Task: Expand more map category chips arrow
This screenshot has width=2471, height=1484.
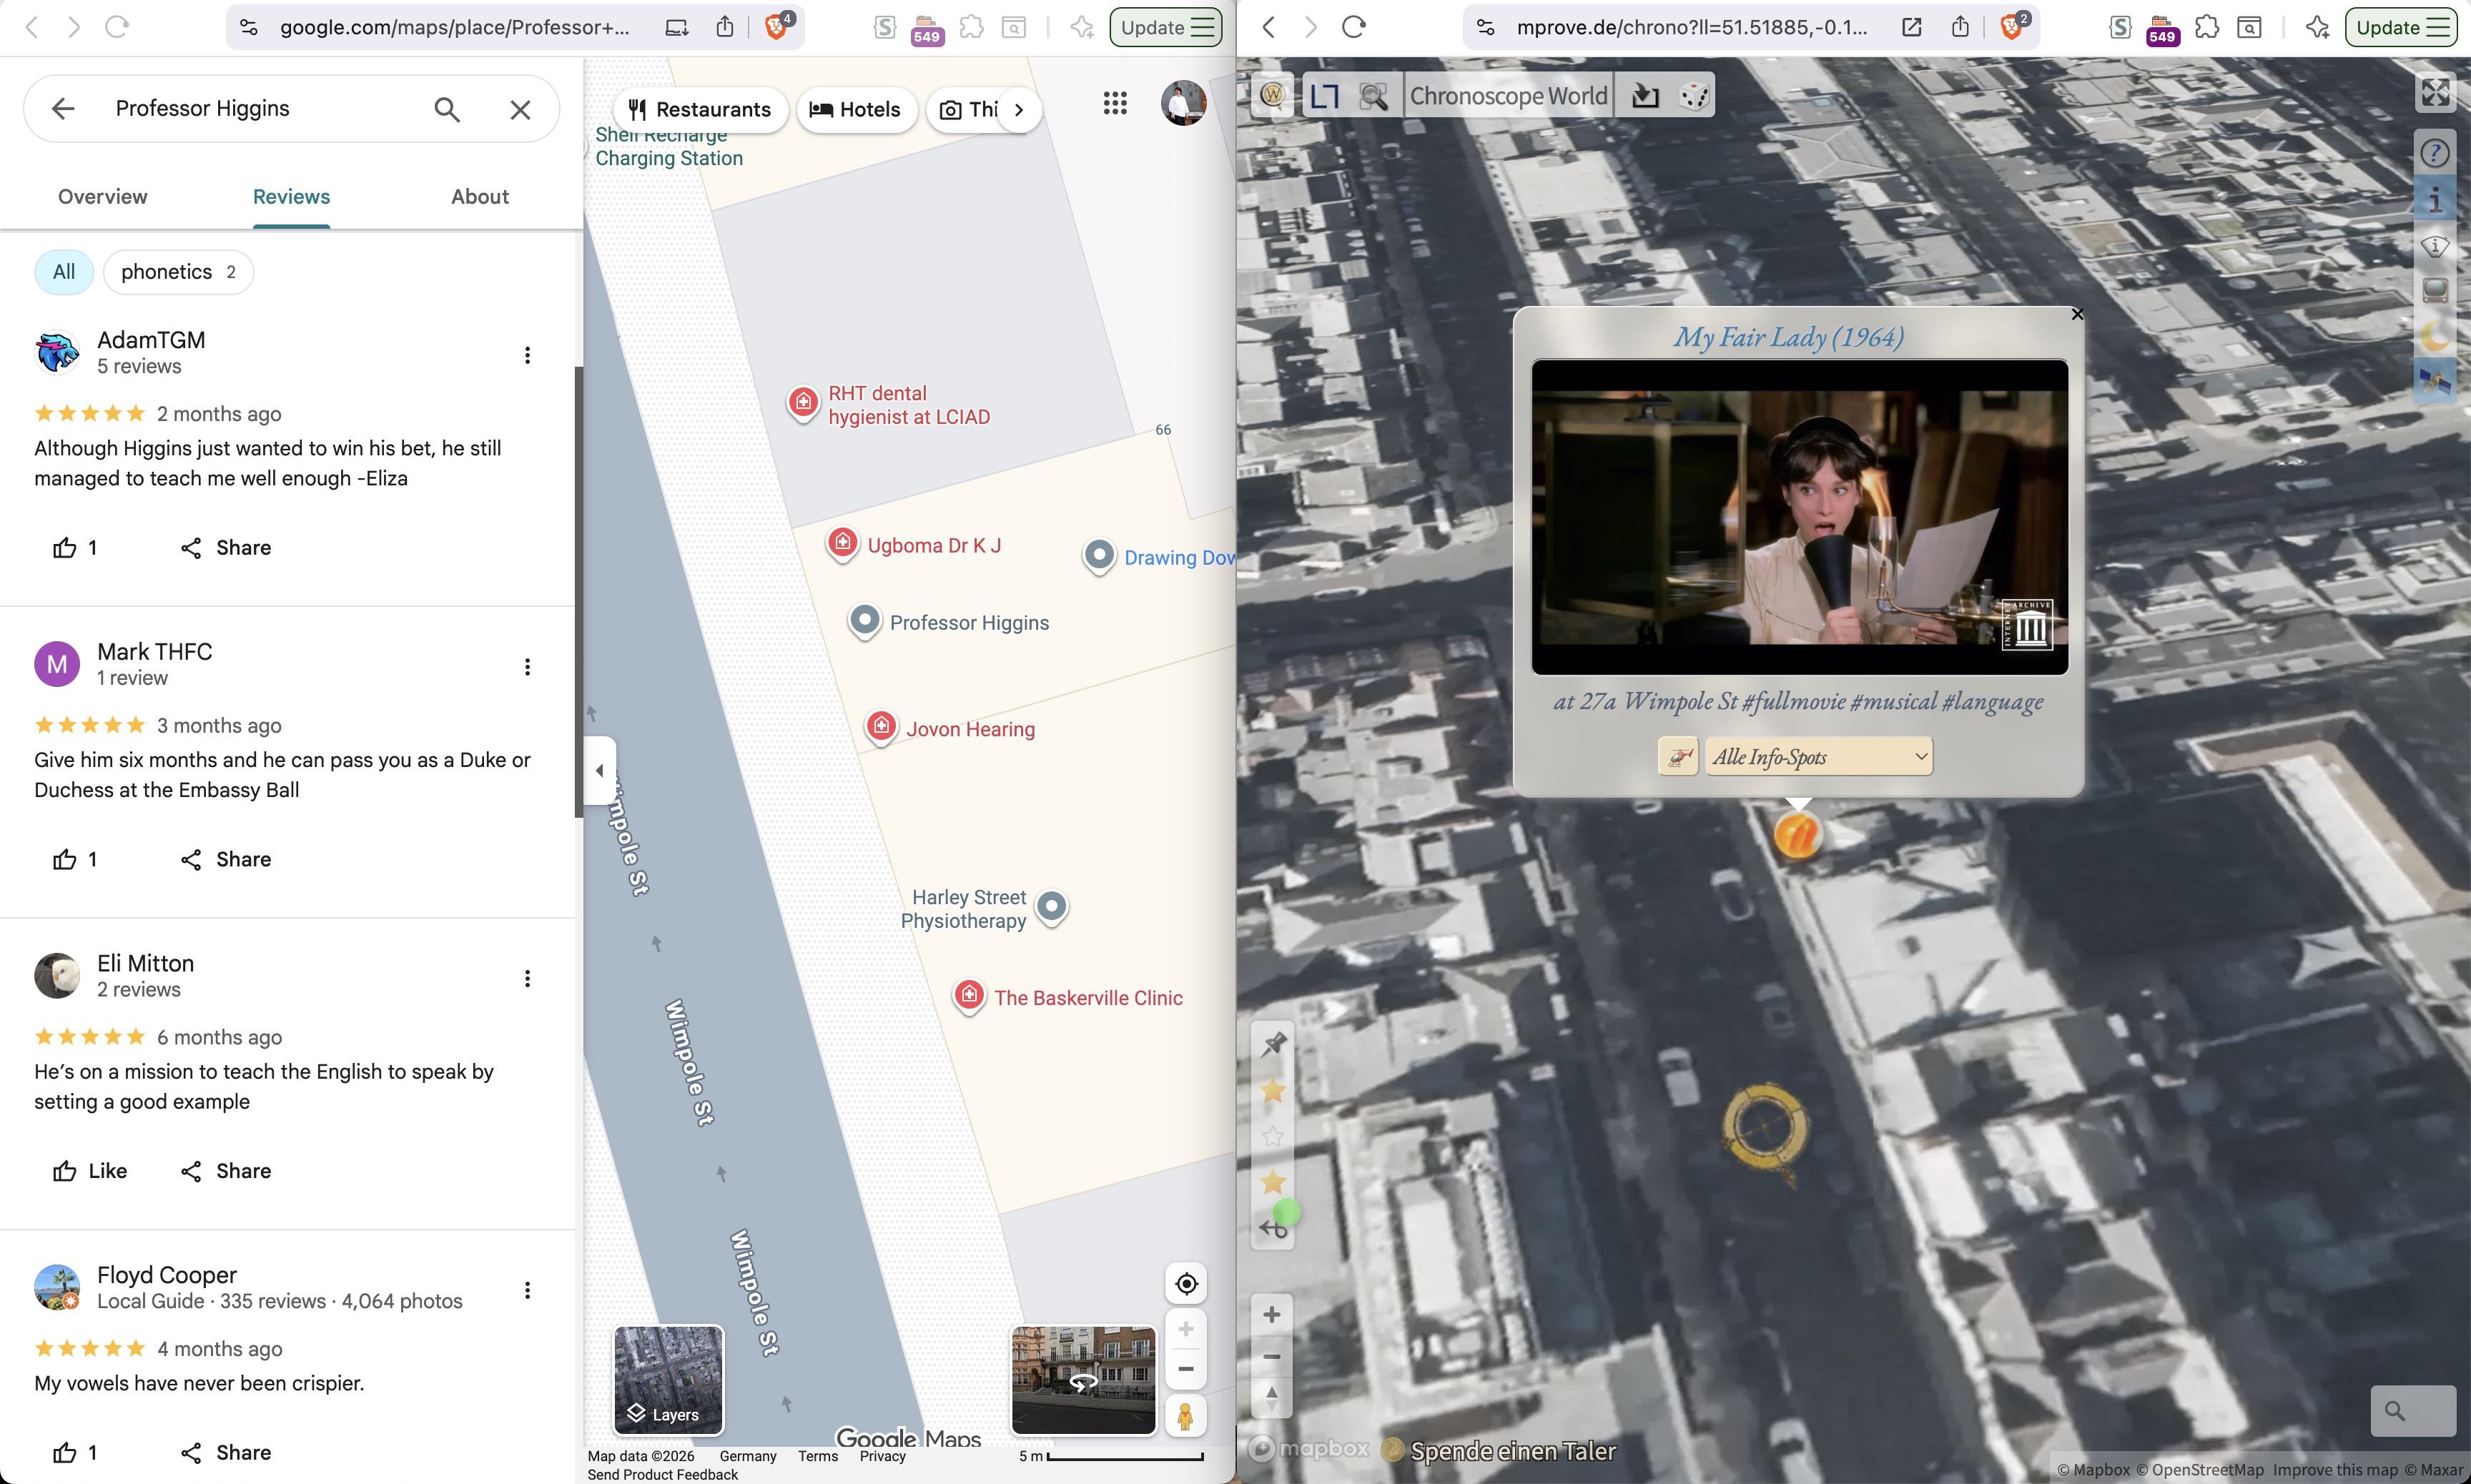Action: (x=1019, y=109)
